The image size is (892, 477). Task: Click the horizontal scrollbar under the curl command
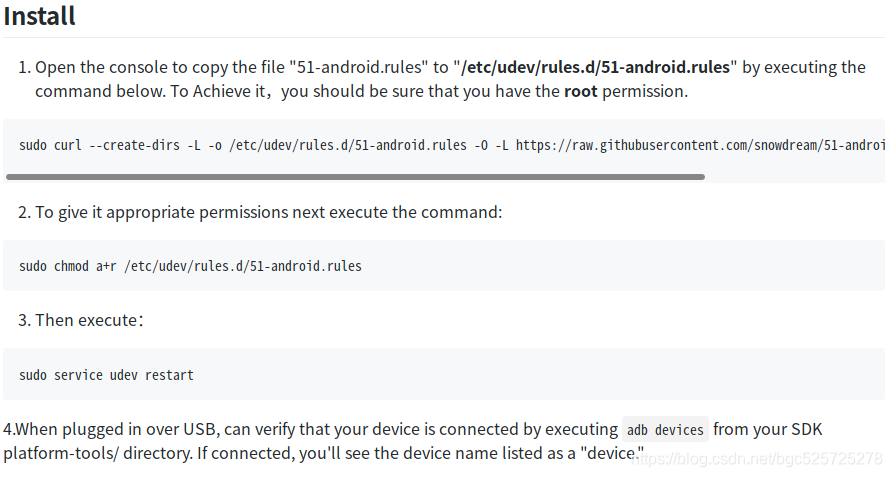355,177
